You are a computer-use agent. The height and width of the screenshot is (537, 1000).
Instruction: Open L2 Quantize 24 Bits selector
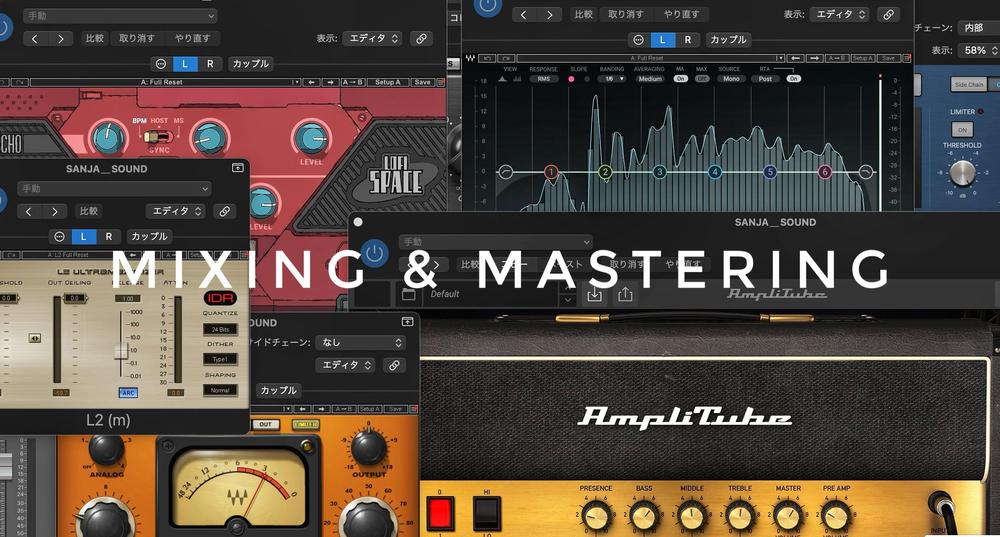click(220, 330)
